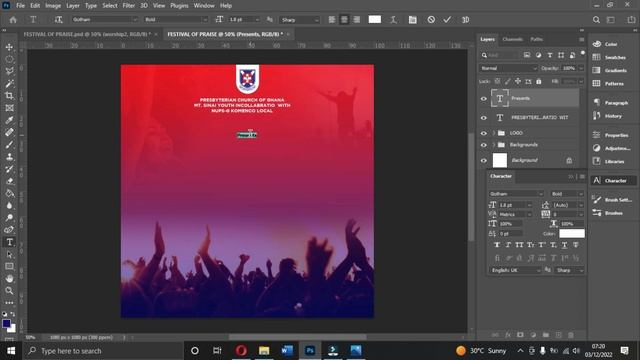Select the Eyedropper tool
The width and height of the screenshot is (640, 360).
[x=9, y=120]
